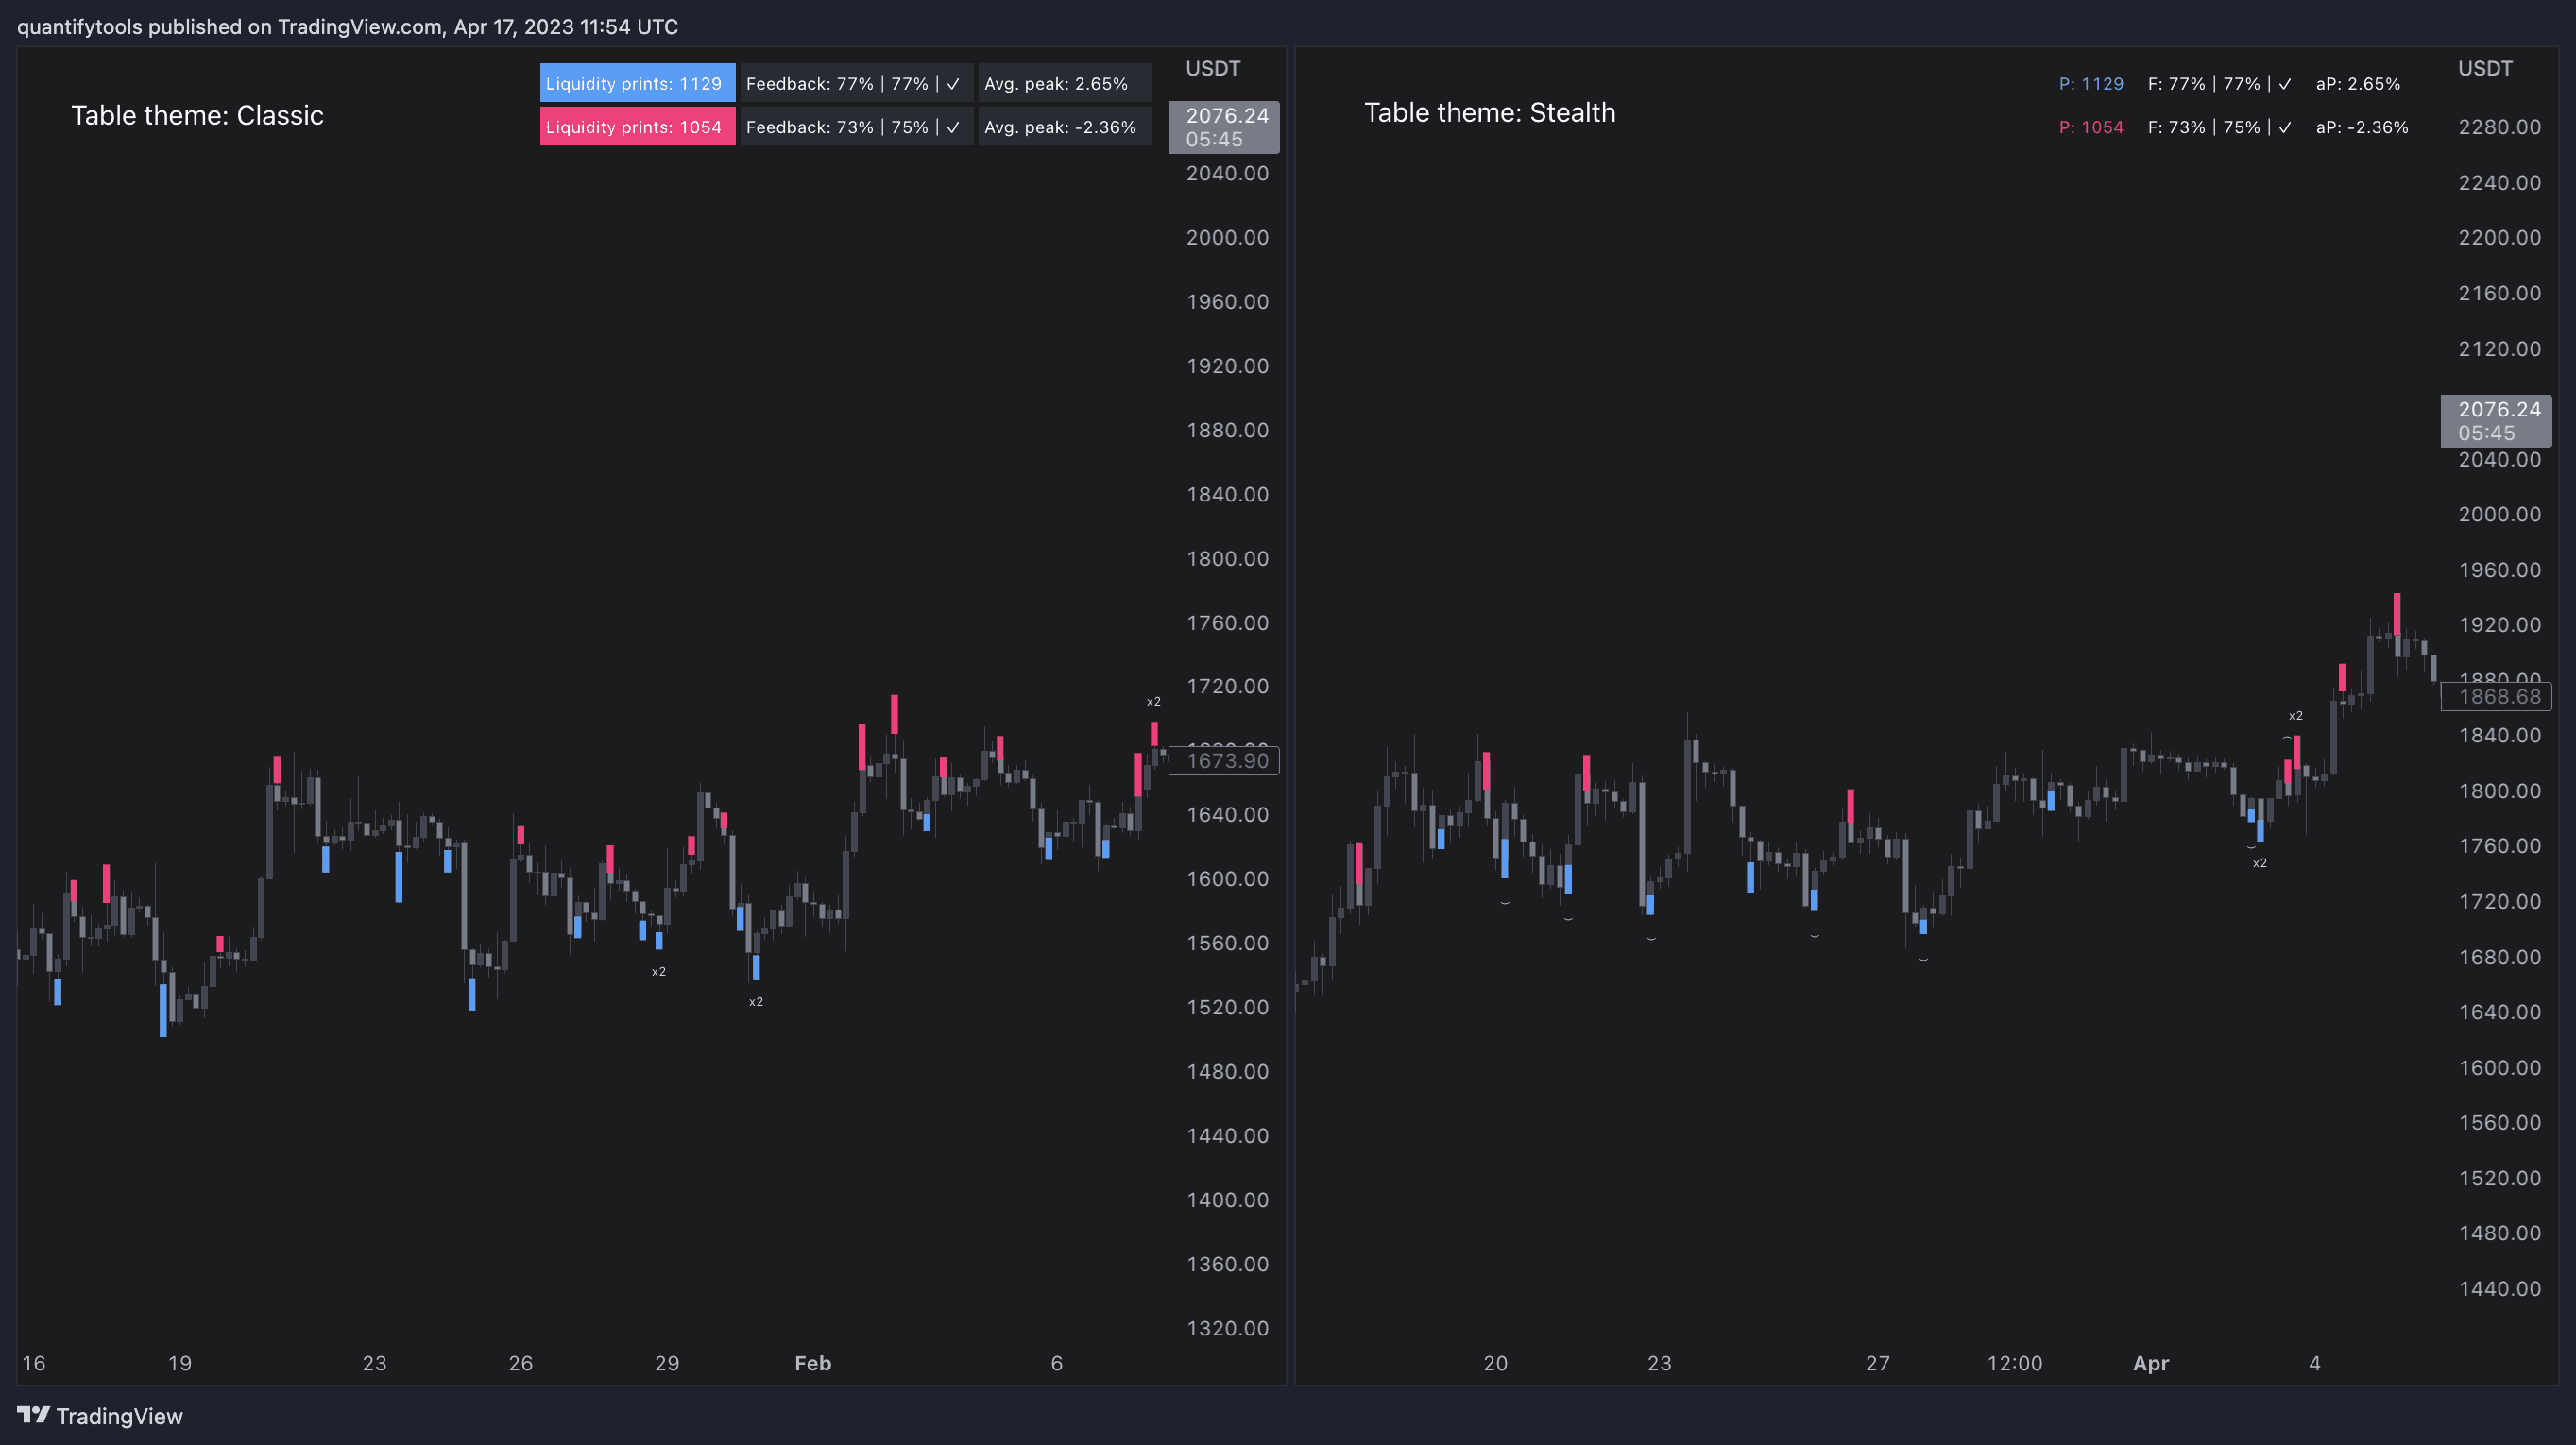Click pink Liquidity prints: 1054 cell
The height and width of the screenshot is (1445, 2576).
click(636, 127)
